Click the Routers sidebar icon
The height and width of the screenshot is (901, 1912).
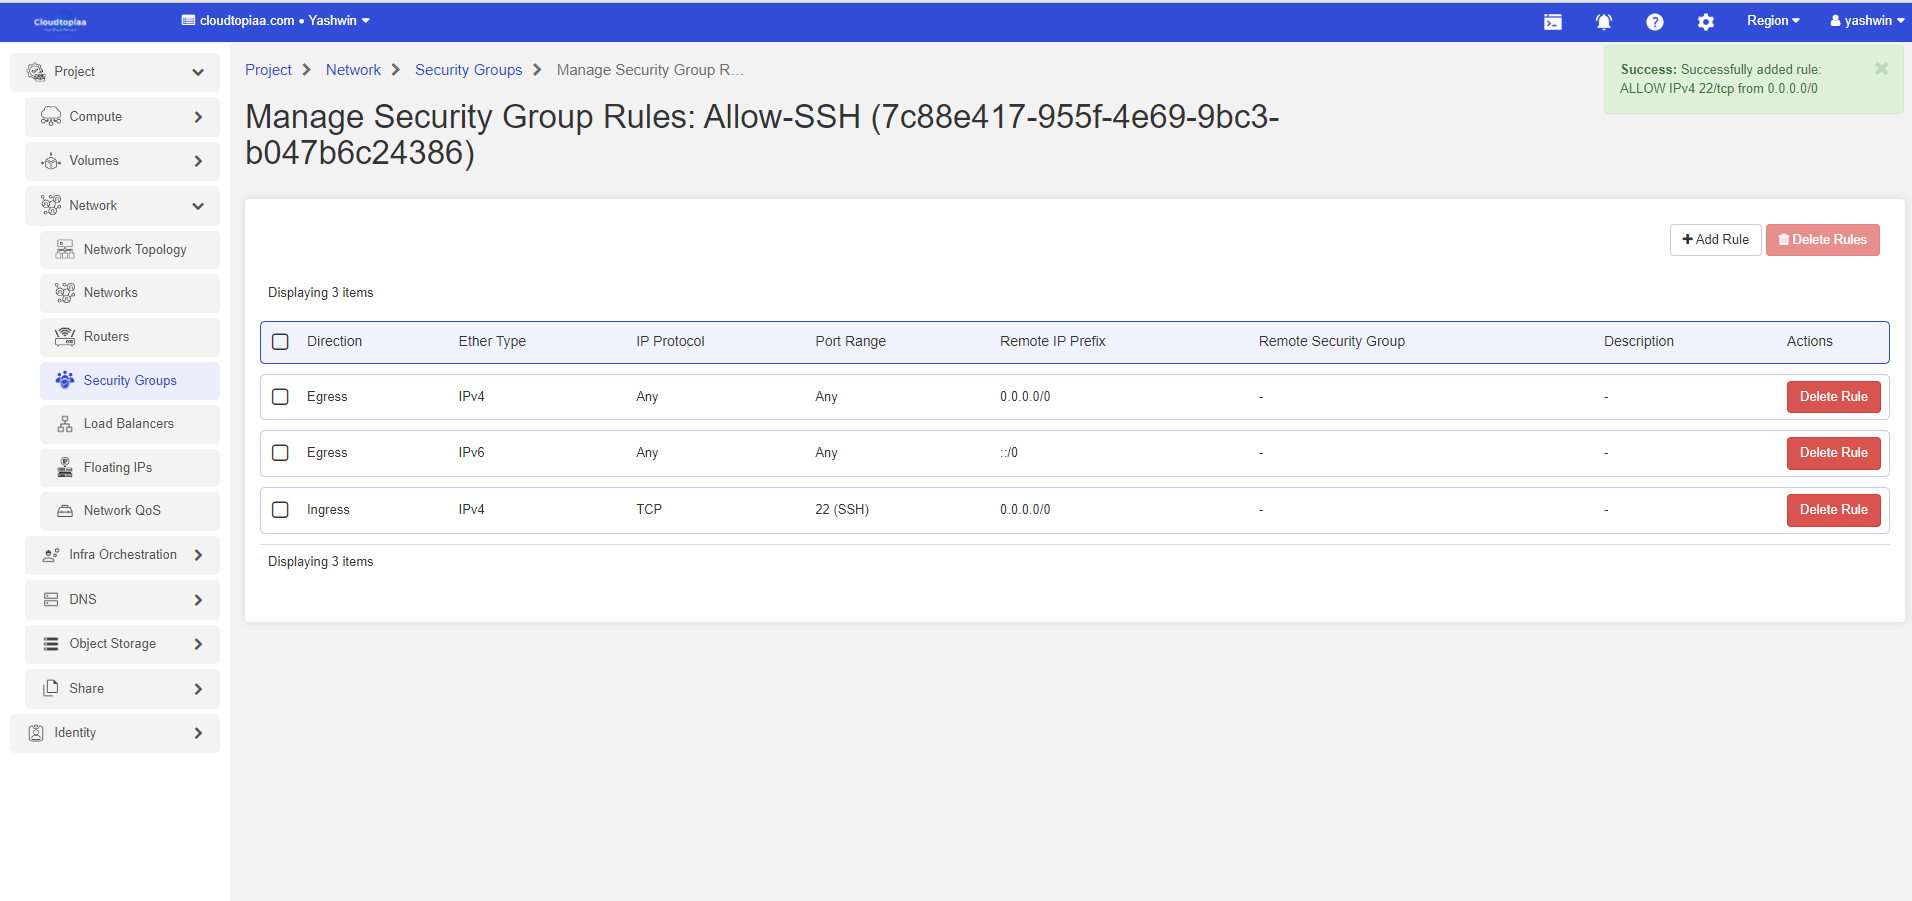point(65,337)
